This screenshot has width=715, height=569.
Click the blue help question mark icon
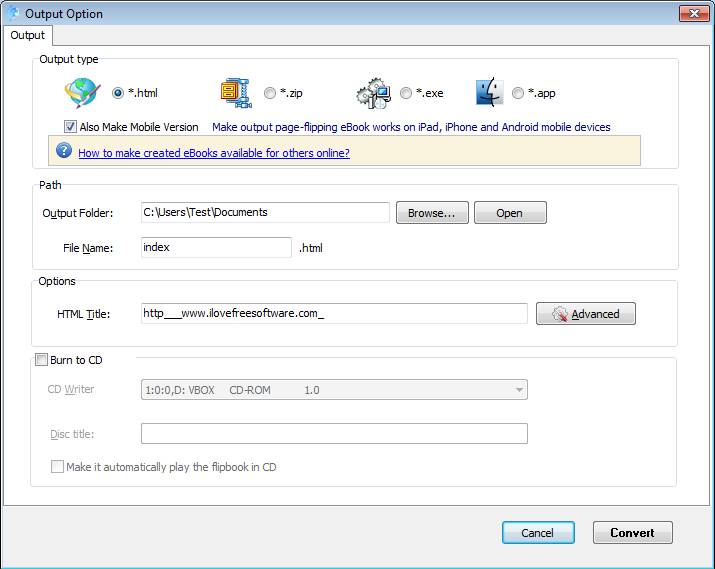(64, 151)
